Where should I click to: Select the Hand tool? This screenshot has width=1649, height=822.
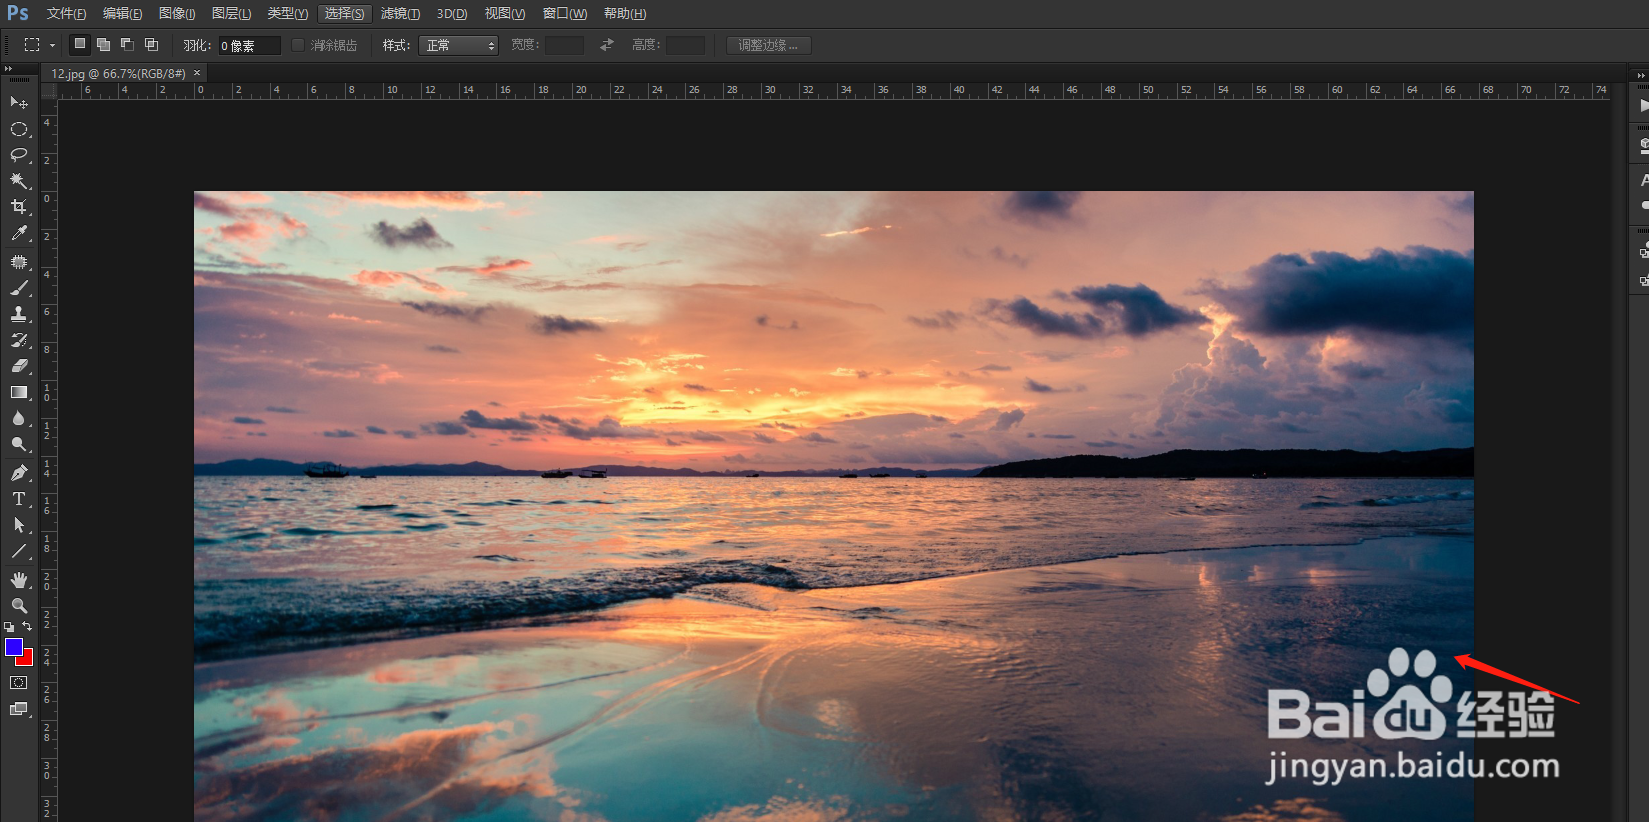click(19, 580)
